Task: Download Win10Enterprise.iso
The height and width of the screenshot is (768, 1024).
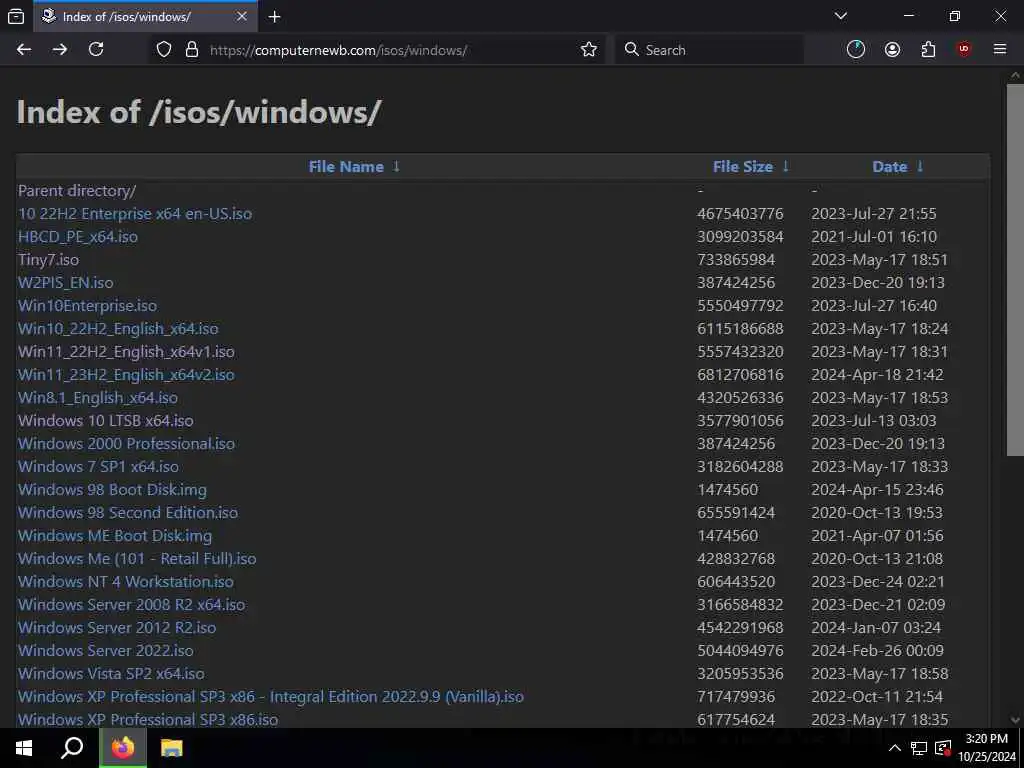Action: (87, 306)
